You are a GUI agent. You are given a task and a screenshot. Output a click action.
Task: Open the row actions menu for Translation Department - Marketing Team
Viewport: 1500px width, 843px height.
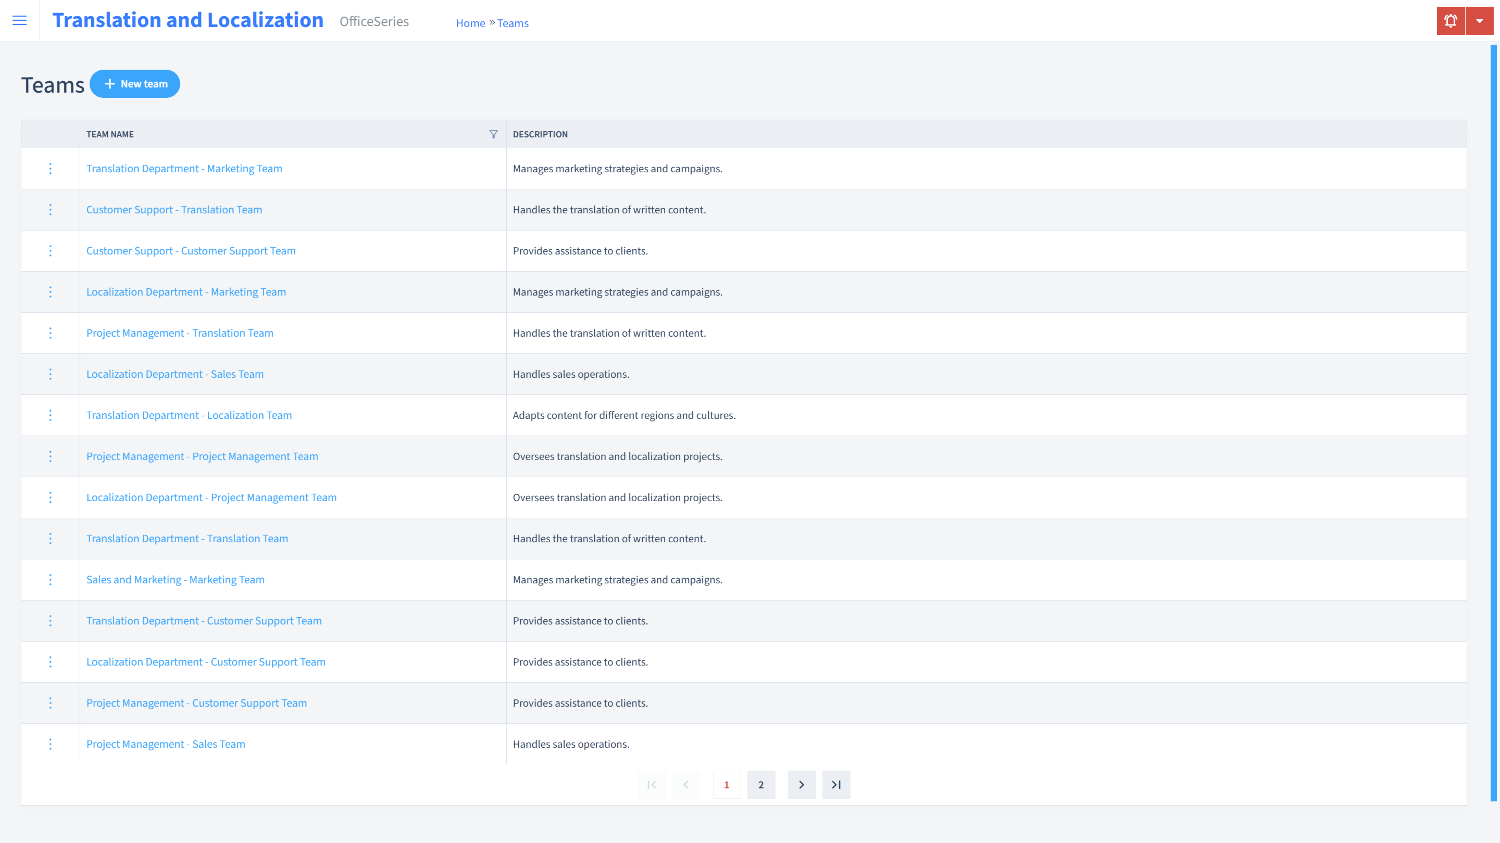50,168
